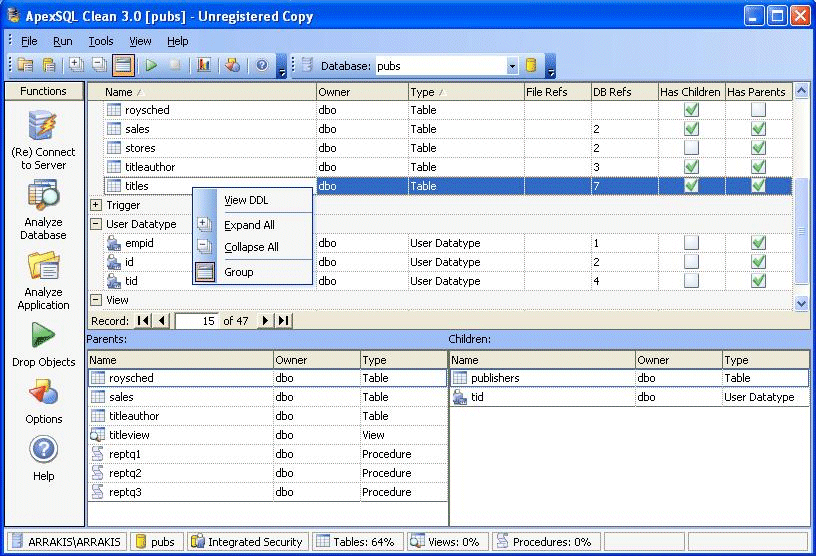This screenshot has width=816, height=556.
Task: Toggle Has Parents checkbox for titles row
Action: click(758, 186)
